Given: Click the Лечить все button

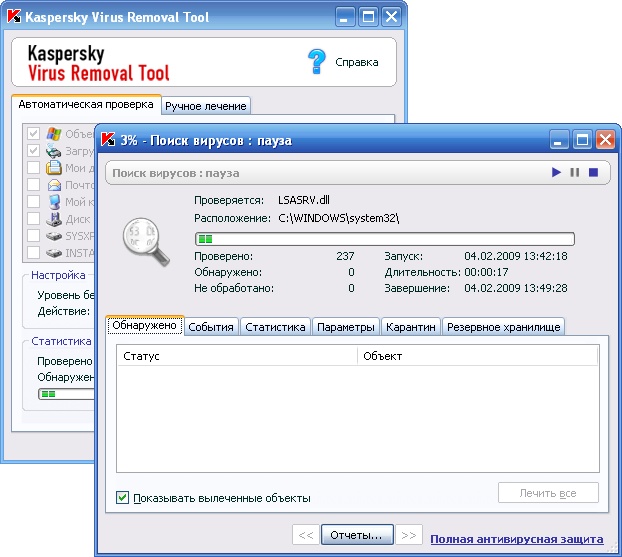Looking at the screenshot, I should click(x=548, y=493).
